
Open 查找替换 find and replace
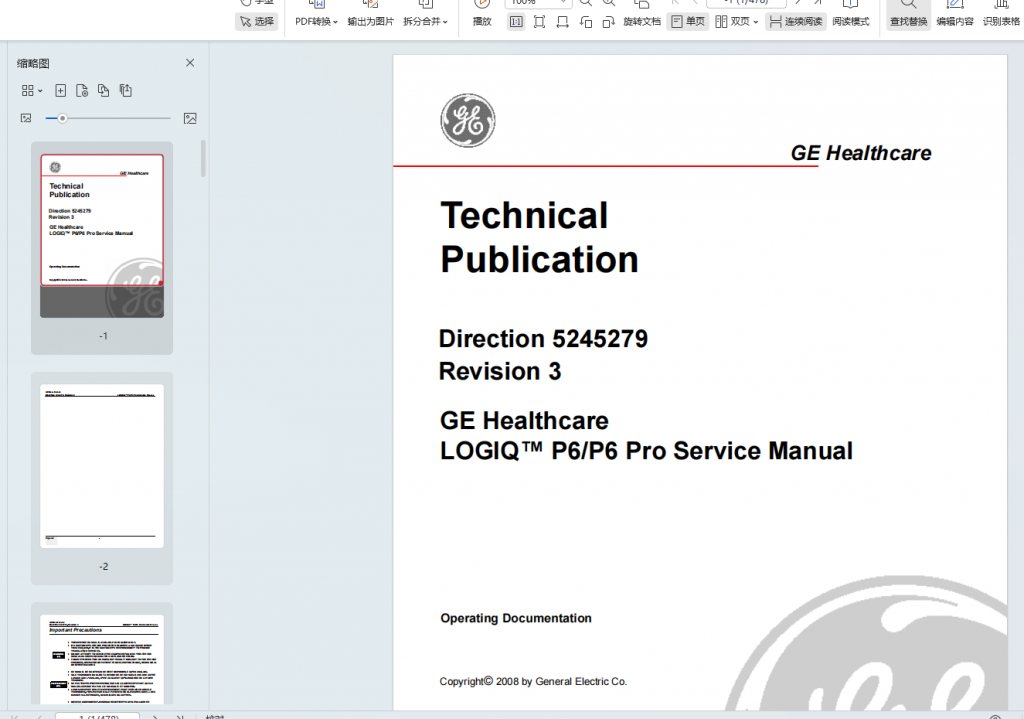coord(908,22)
